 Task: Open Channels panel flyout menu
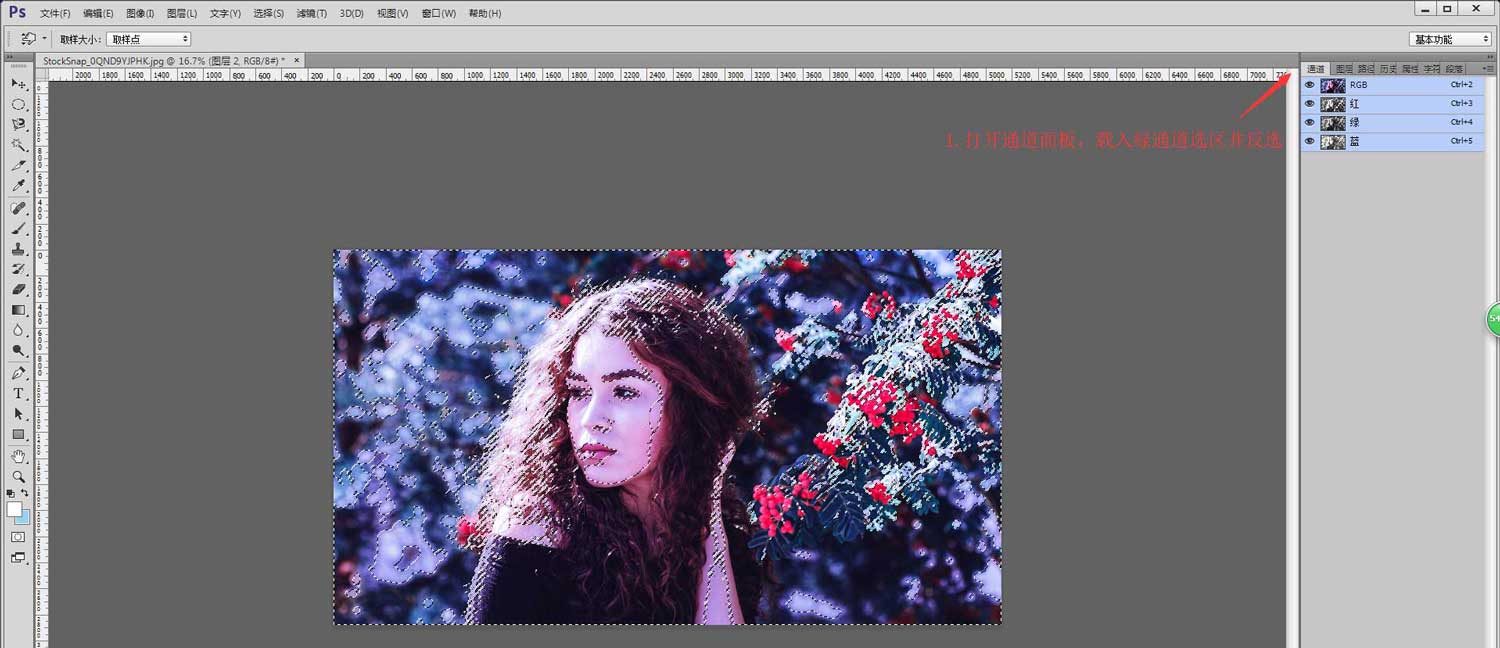coord(1486,69)
